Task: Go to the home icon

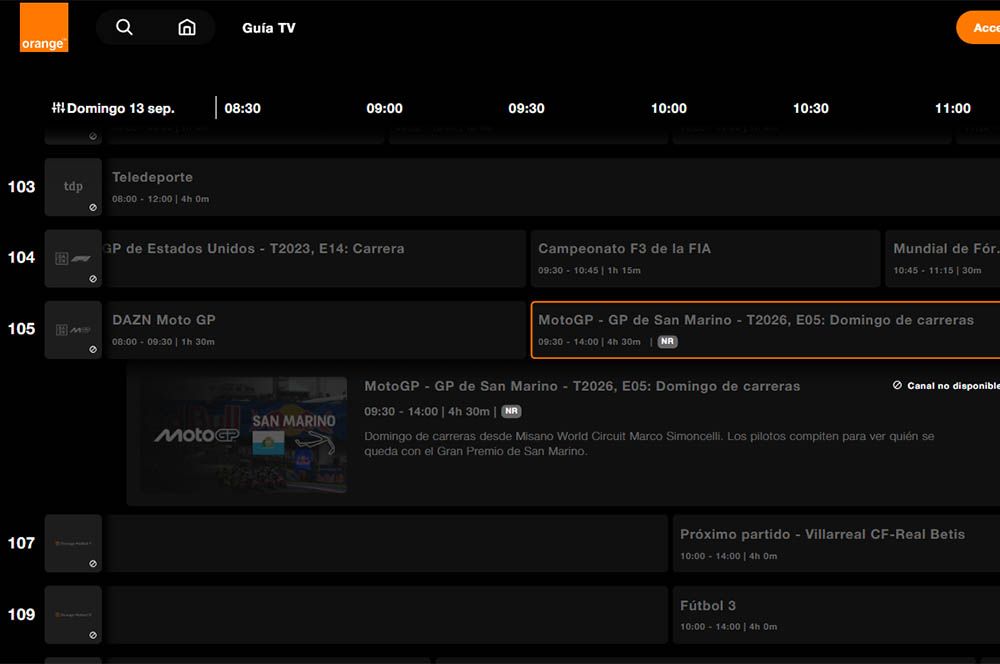Action: click(187, 27)
